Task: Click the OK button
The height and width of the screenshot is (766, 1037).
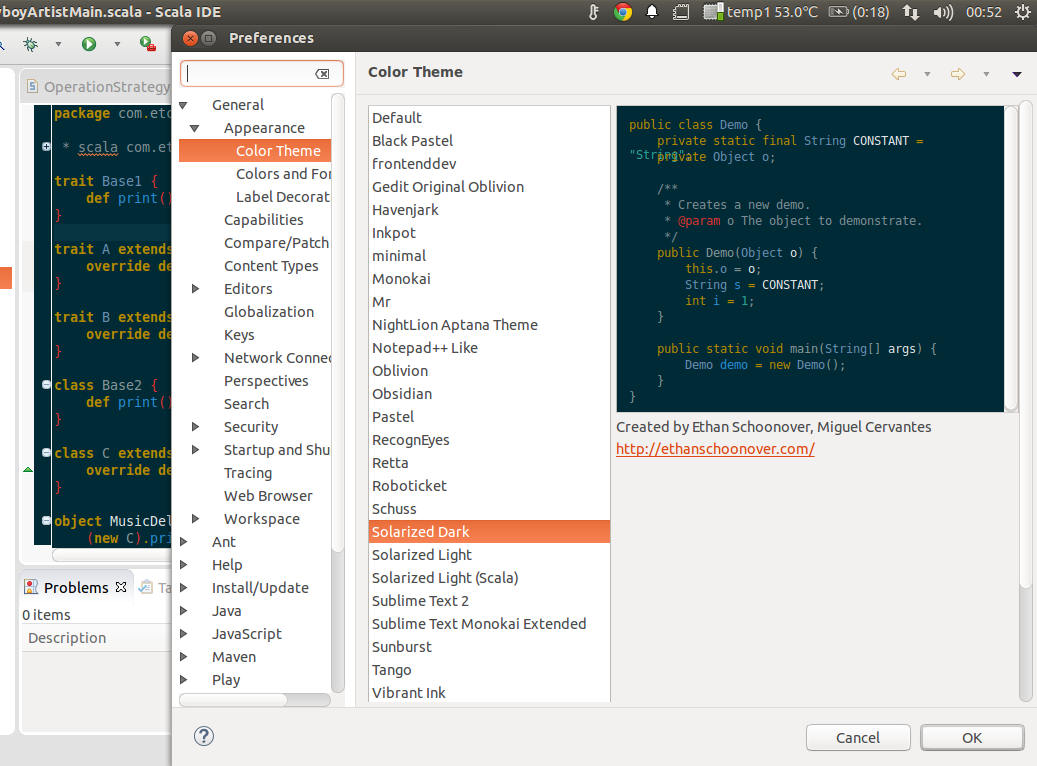Action: 972,738
